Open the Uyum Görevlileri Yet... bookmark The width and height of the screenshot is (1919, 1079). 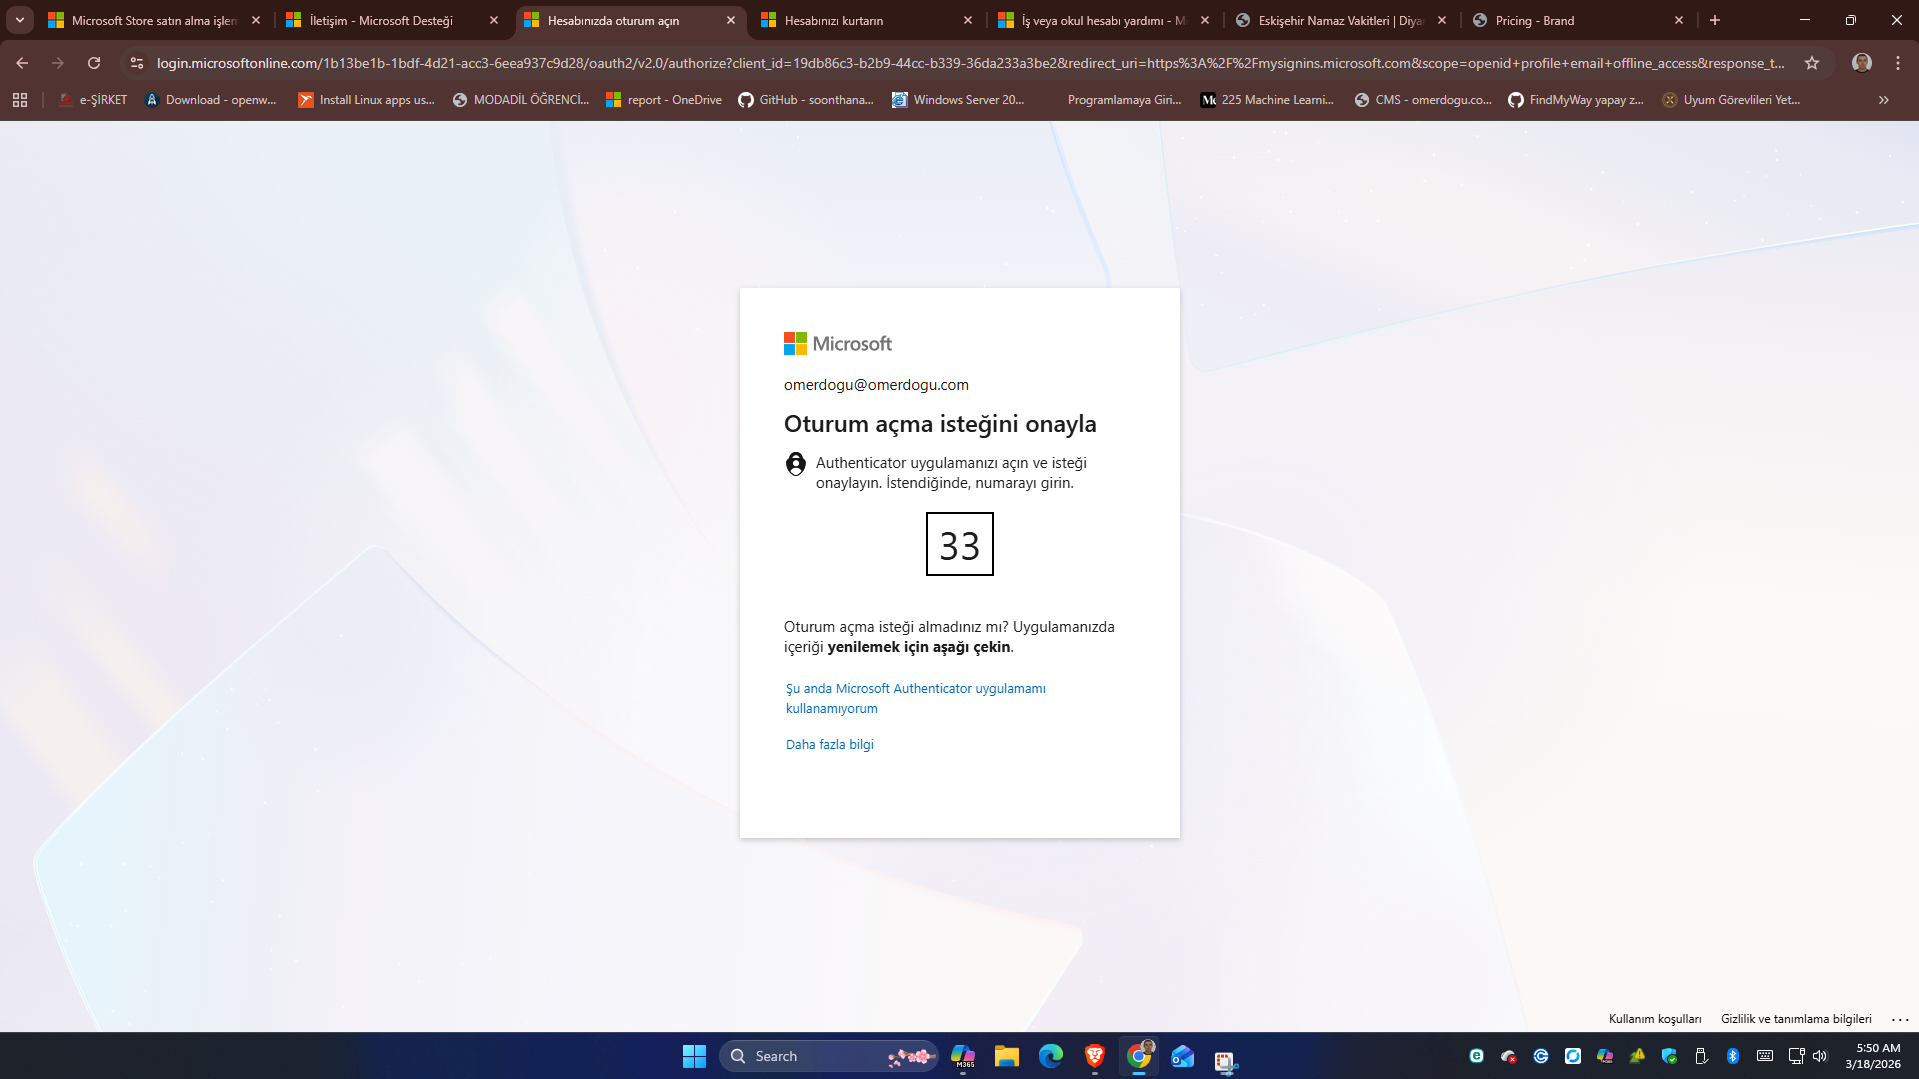click(x=1731, y=100)
